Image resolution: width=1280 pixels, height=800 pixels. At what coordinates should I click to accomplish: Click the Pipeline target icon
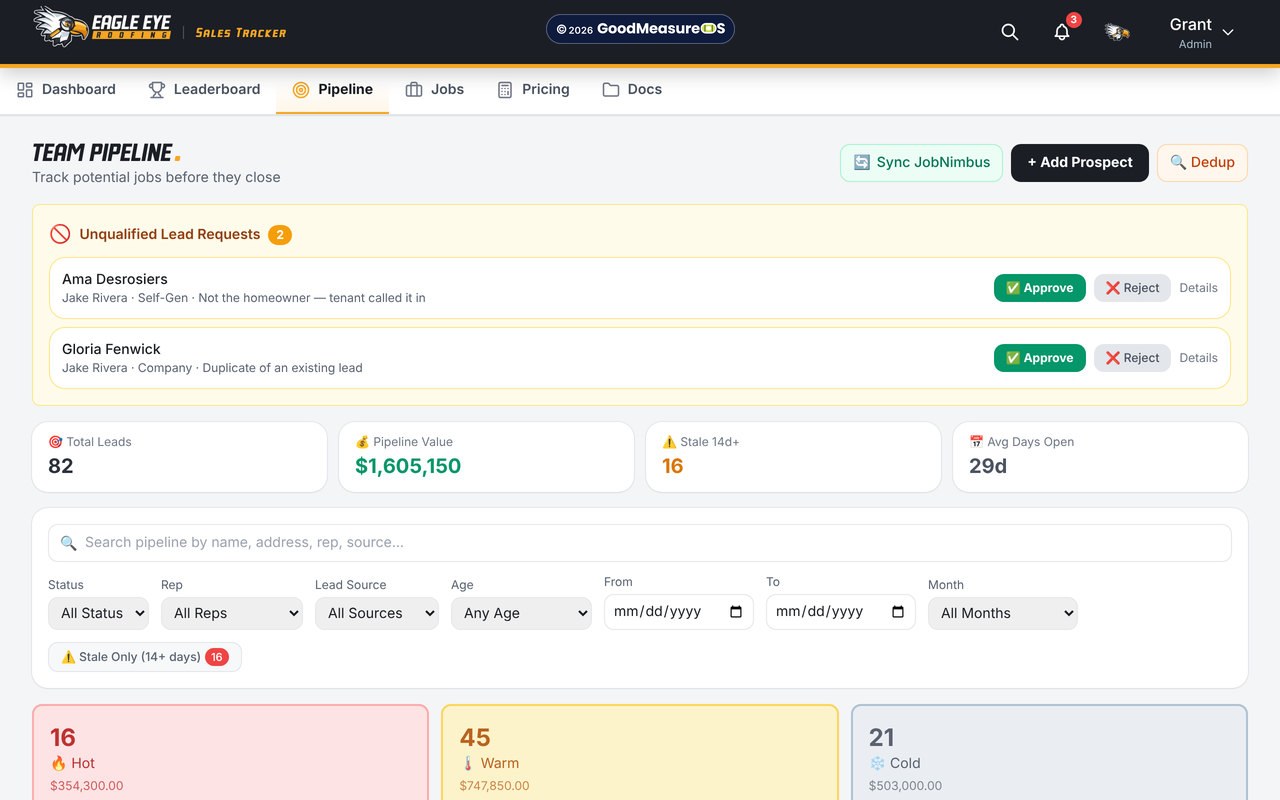[x=301, y=90]
